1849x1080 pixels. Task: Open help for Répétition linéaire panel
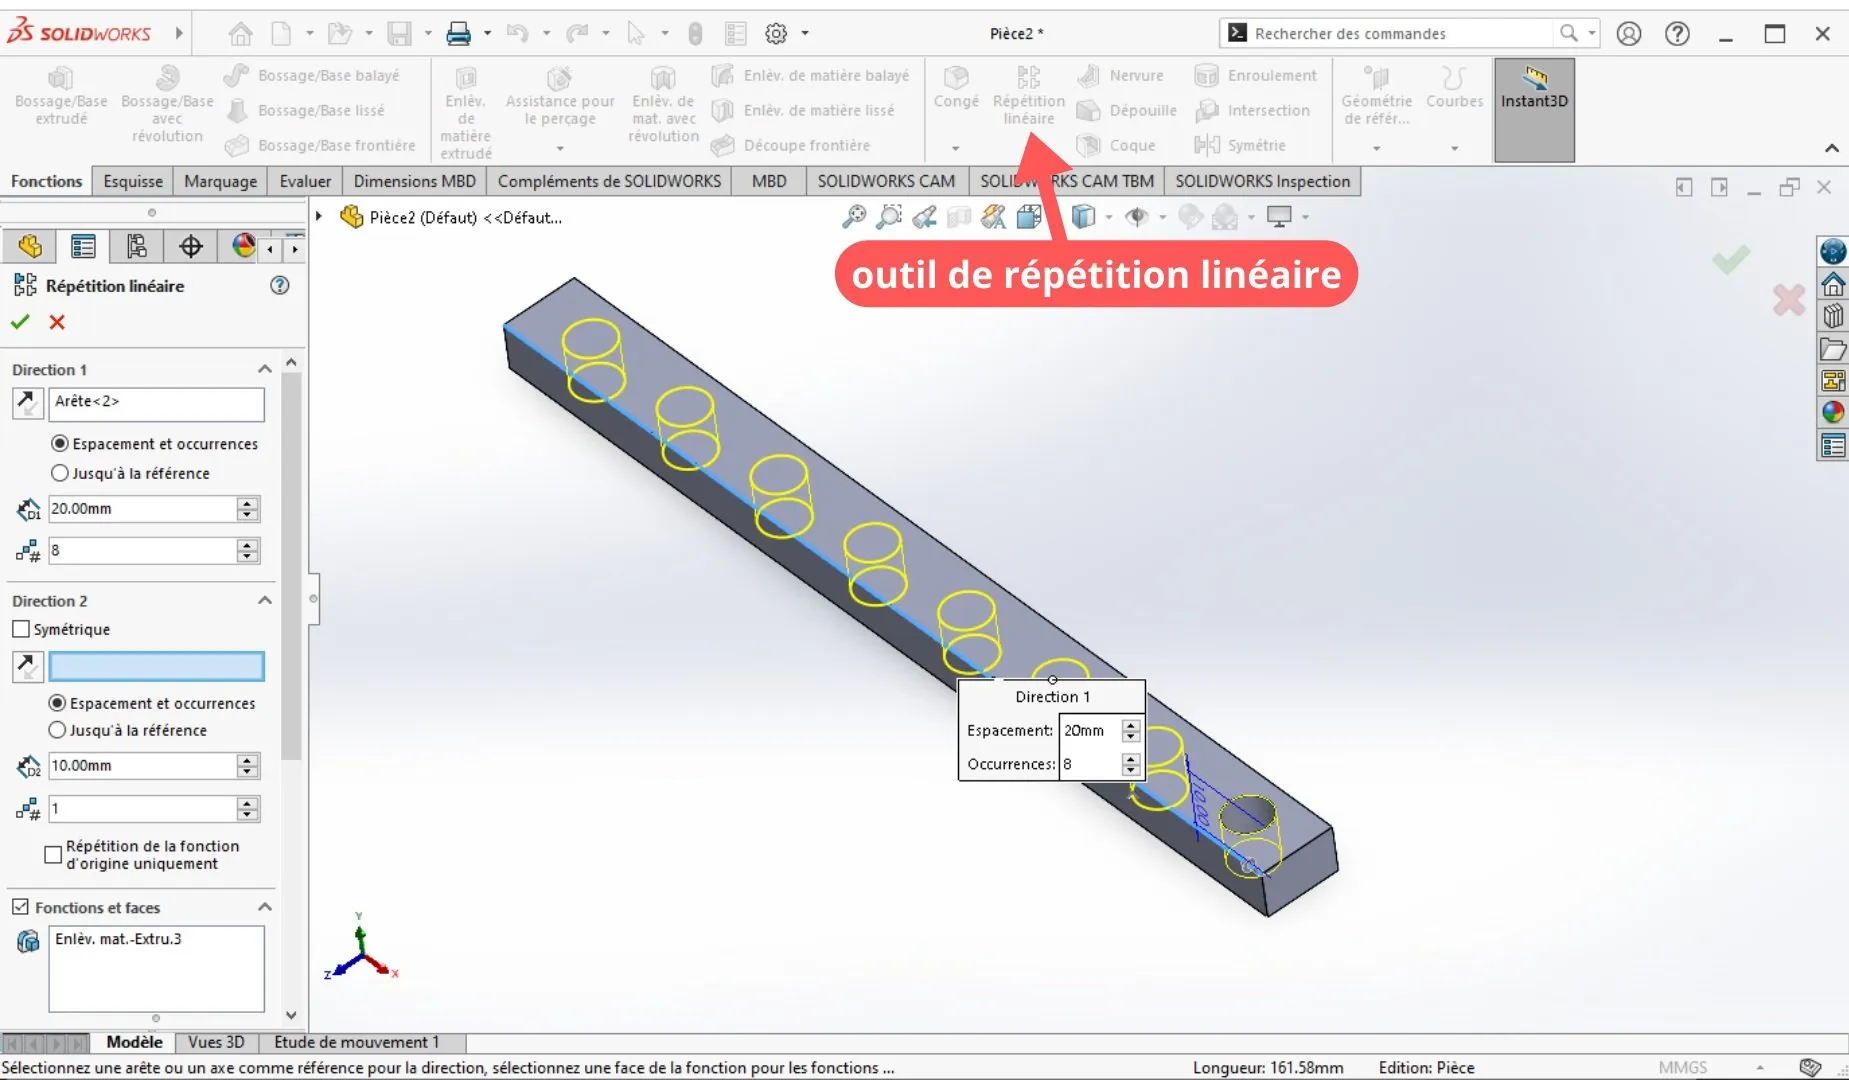[280, 285]
